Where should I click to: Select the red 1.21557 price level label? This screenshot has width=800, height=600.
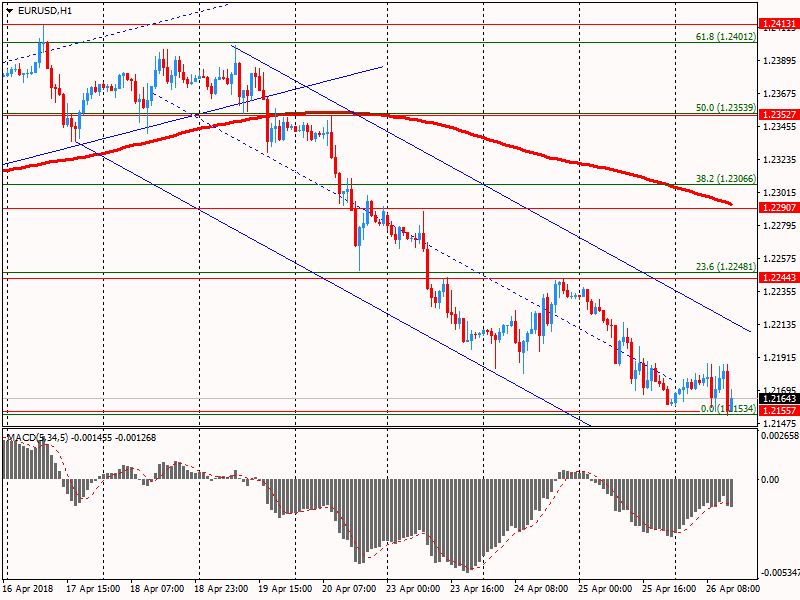pyautogui.click(x=779, y=411)
